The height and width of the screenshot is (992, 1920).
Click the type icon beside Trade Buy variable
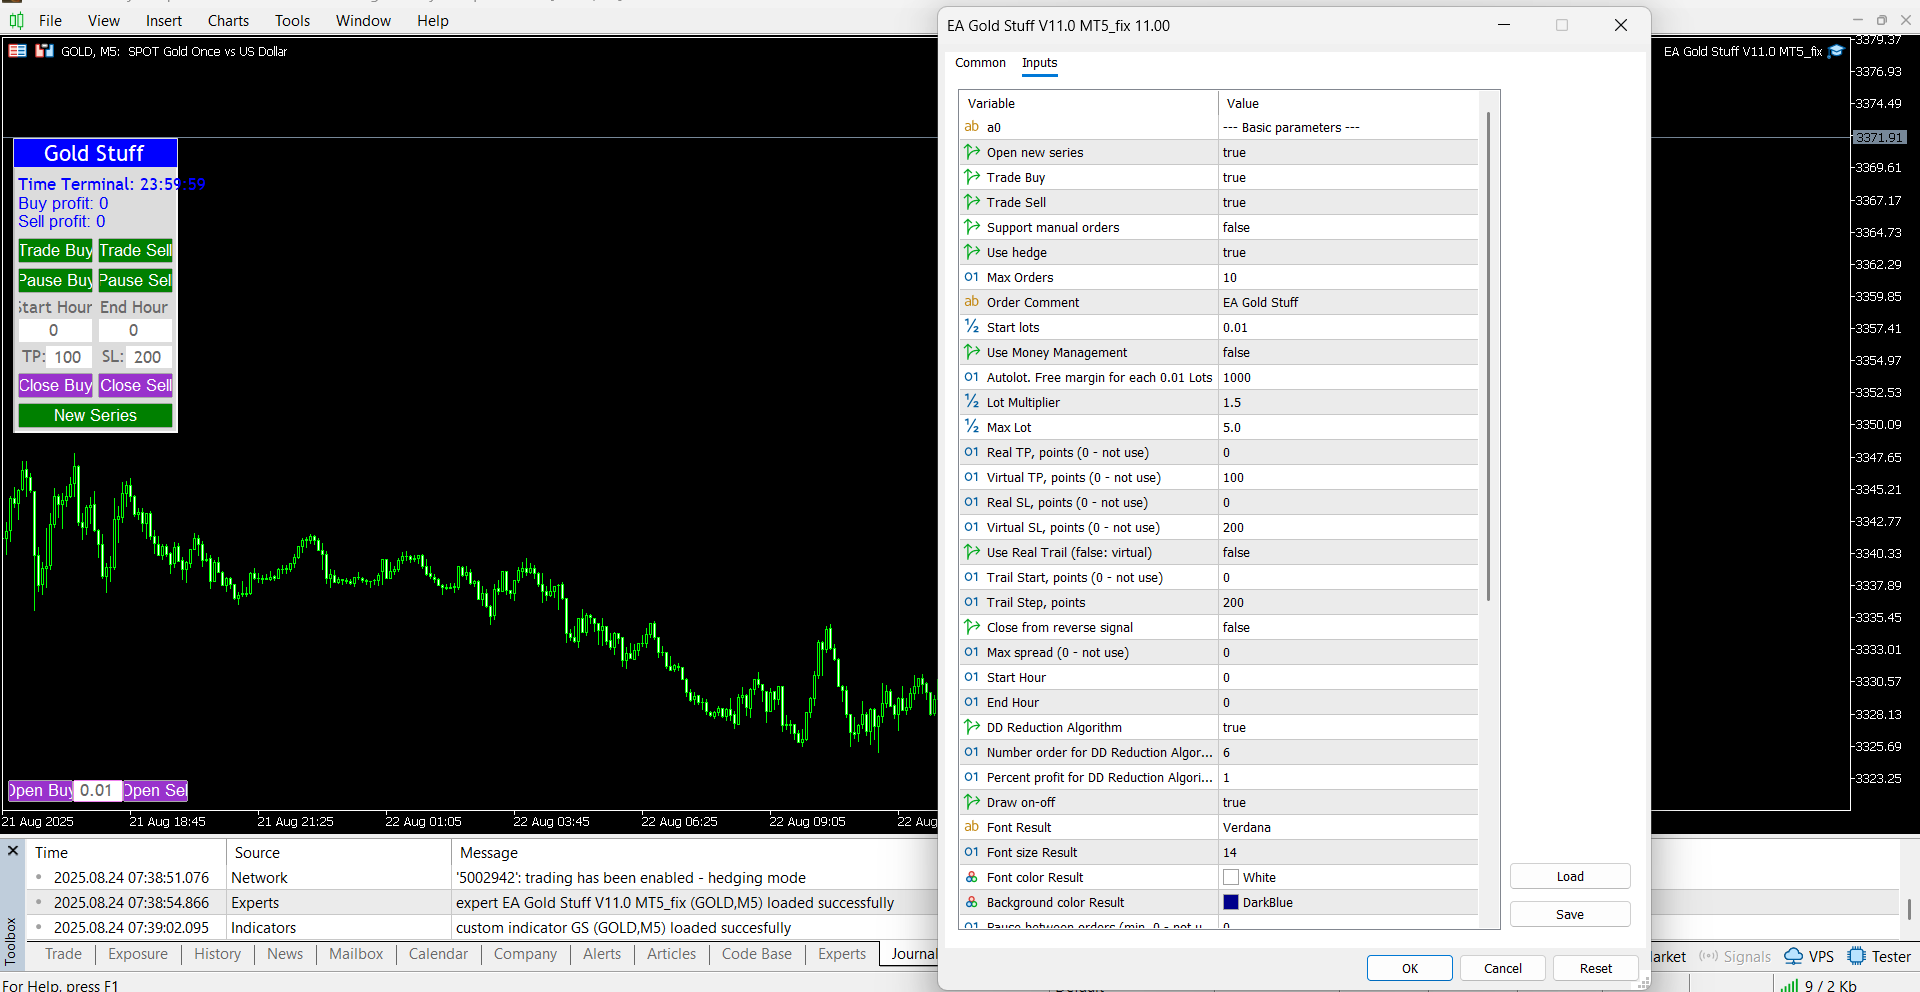point(971,177)
